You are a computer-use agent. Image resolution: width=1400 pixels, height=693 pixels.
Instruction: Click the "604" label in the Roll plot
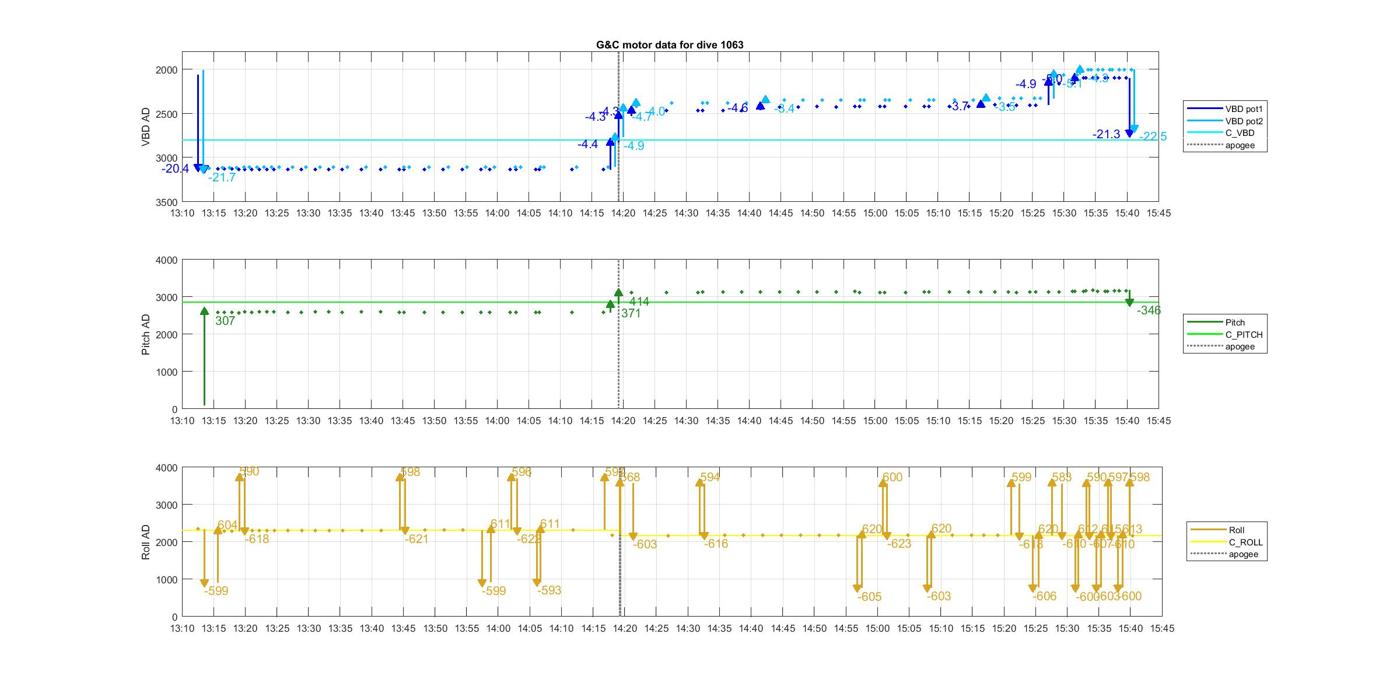pos(228,526)
